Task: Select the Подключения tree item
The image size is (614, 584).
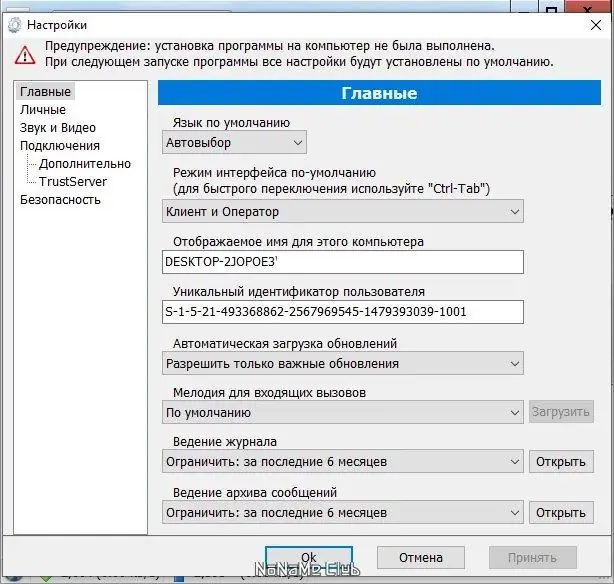Action: click(x=60, y=146)
